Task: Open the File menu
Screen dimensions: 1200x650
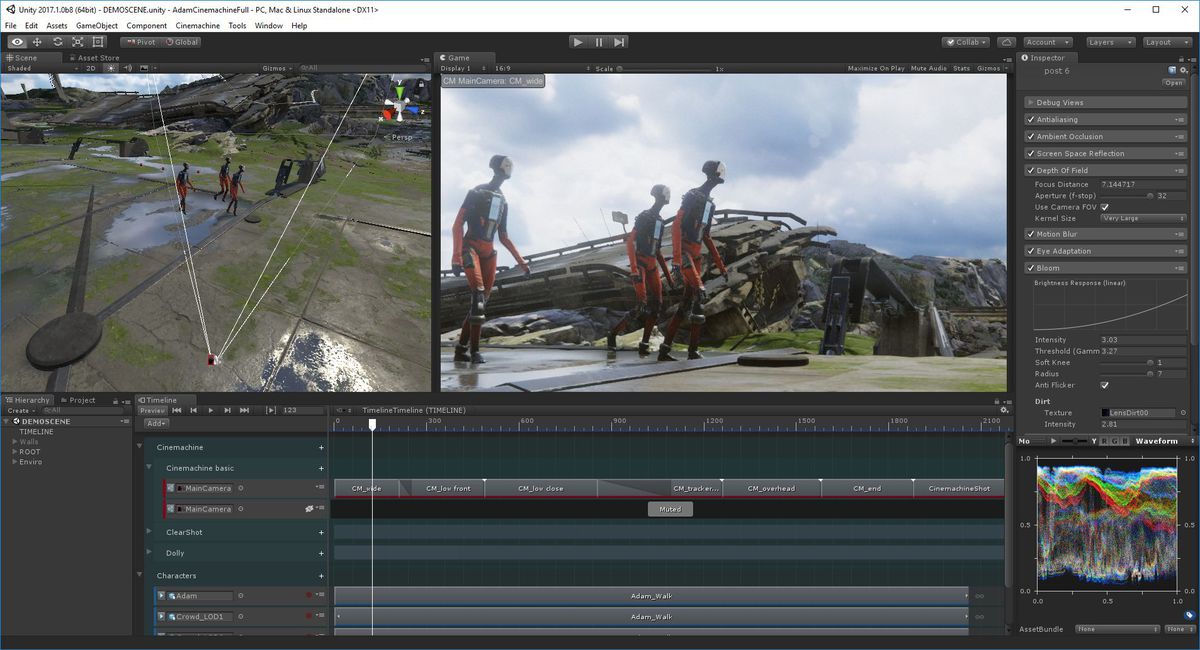Action: pyautogui.click(x=11, y=25)
